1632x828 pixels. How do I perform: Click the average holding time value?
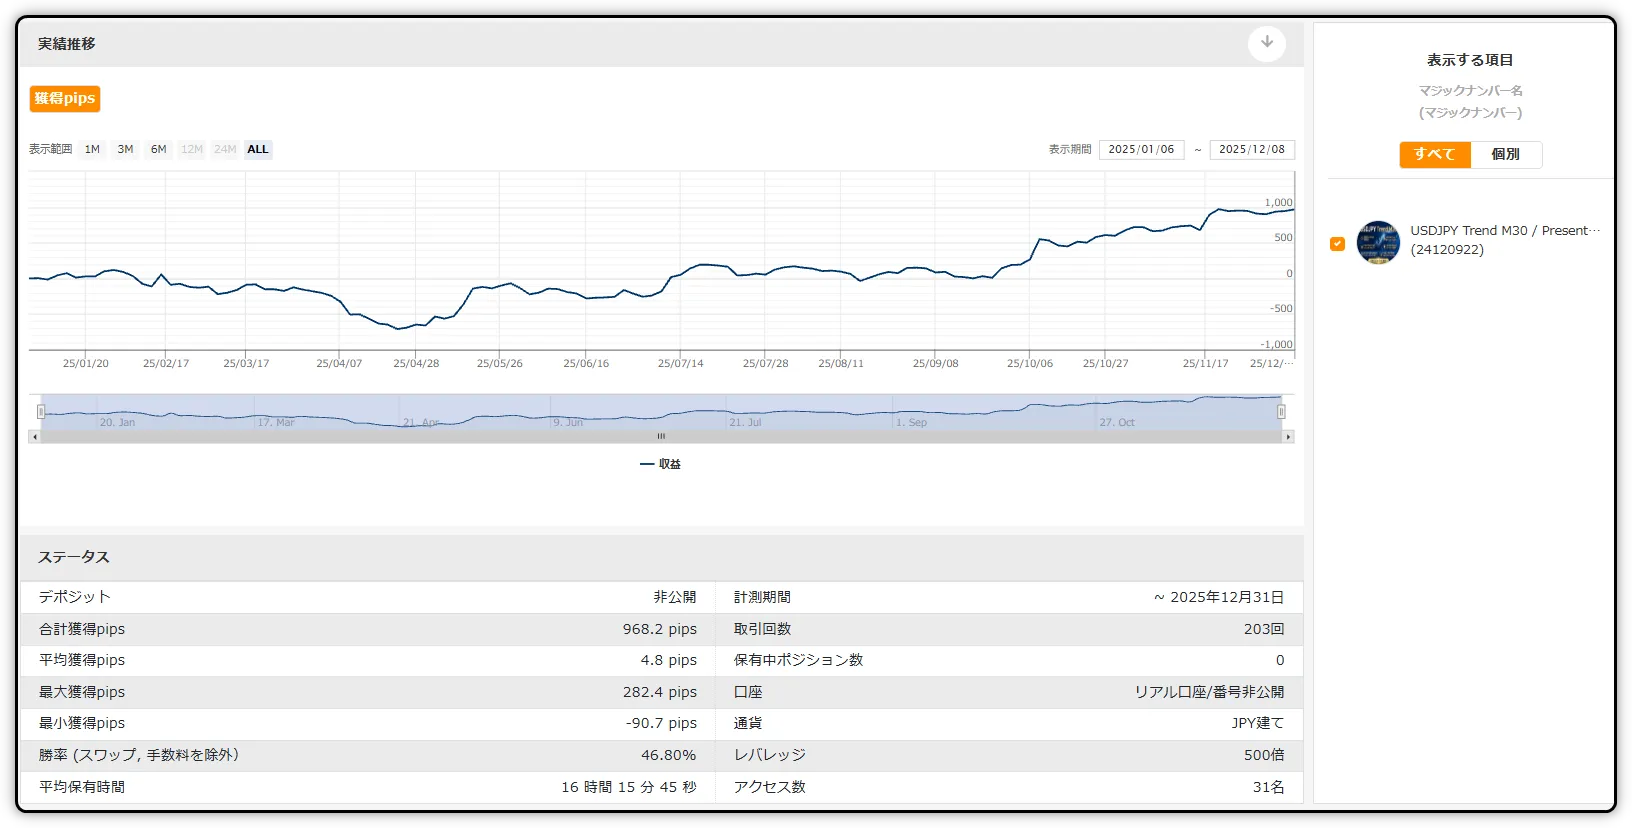click(x=629, y=787)
